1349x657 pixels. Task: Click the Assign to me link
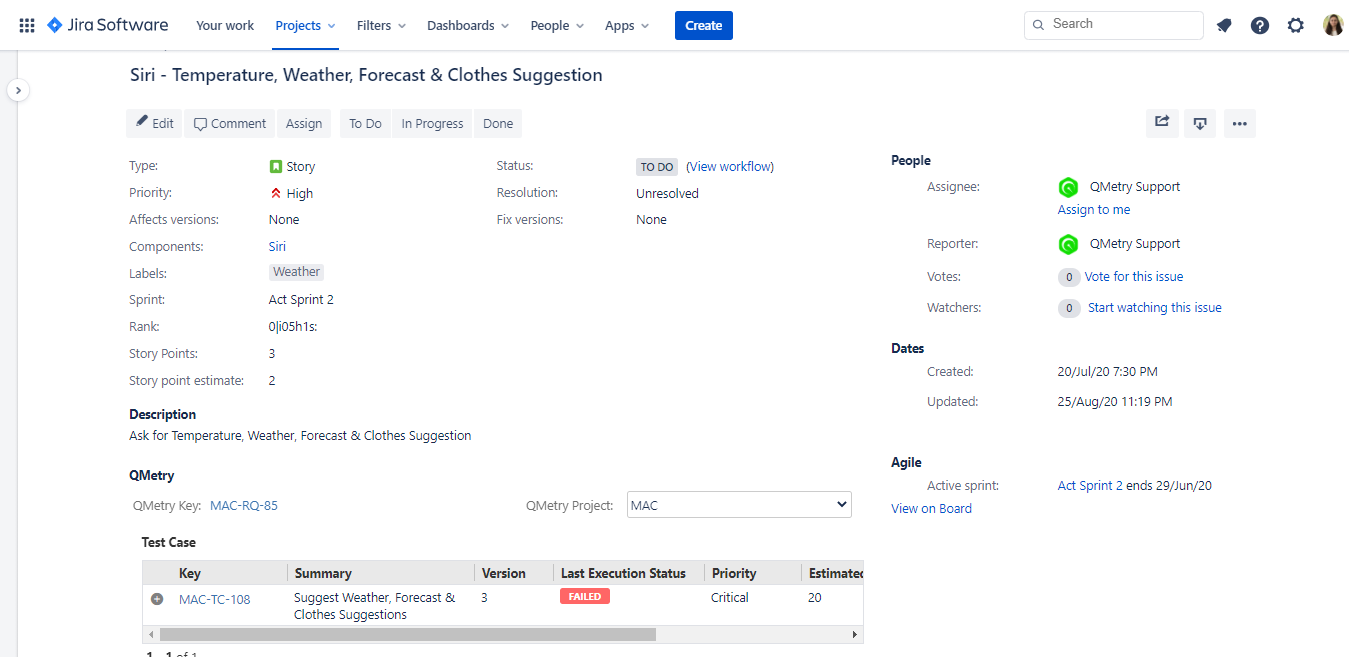click(x=1094, y=210)
